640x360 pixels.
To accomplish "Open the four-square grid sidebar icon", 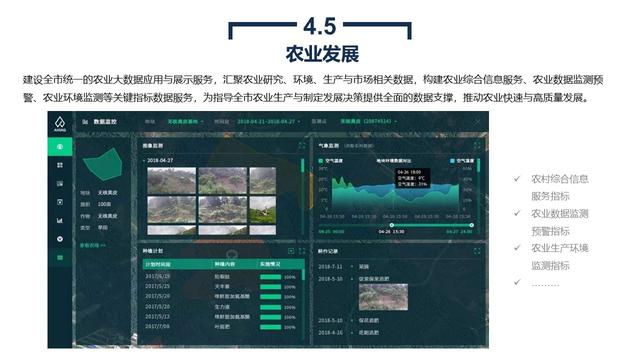I will [x=60, y=165].
